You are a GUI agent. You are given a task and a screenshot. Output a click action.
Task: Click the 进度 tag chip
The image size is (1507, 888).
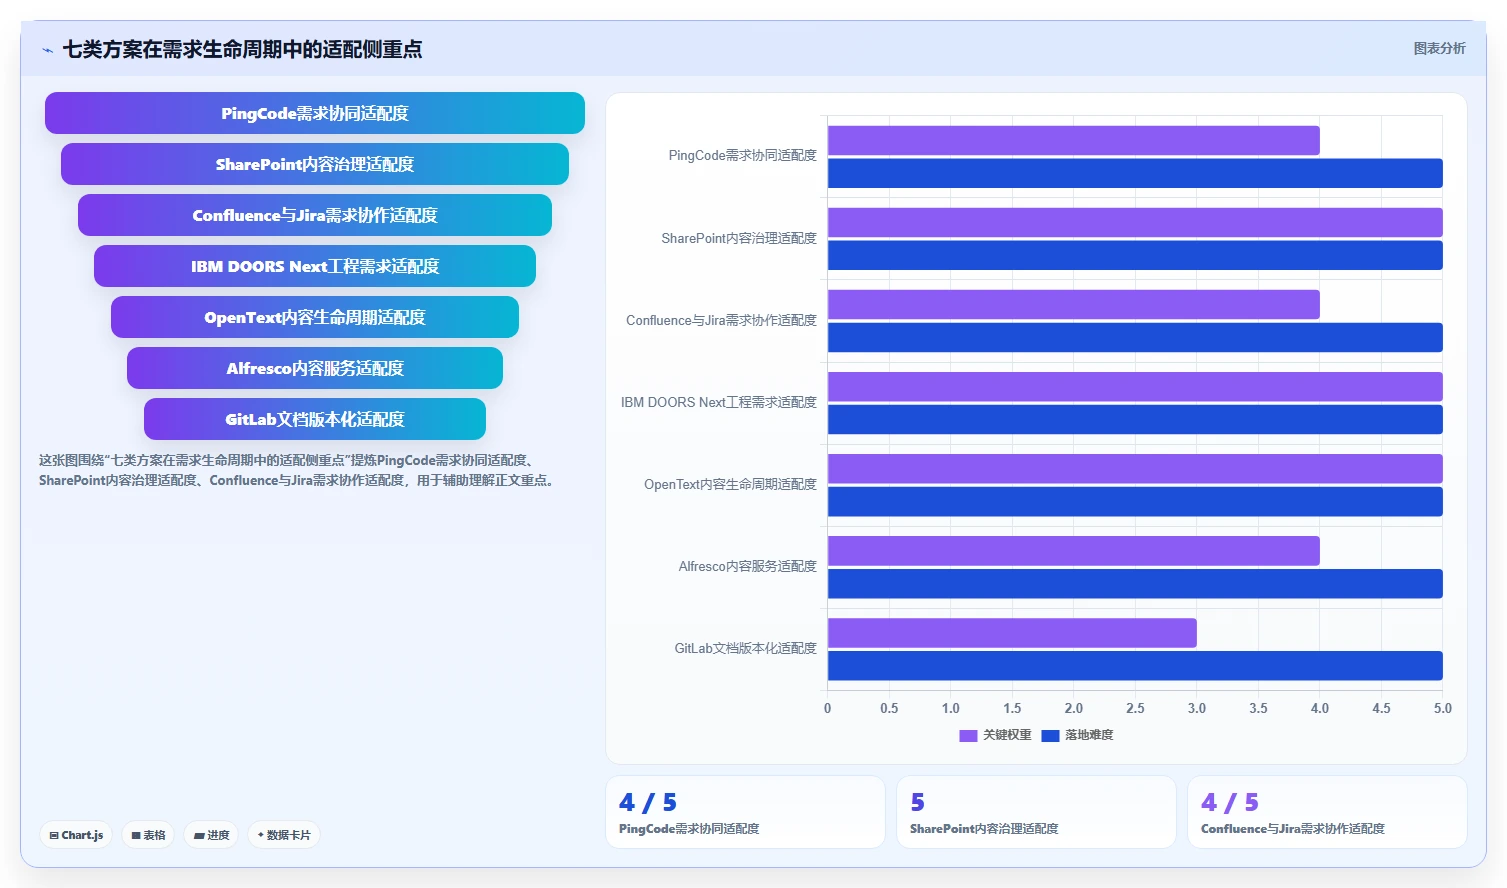211,835
